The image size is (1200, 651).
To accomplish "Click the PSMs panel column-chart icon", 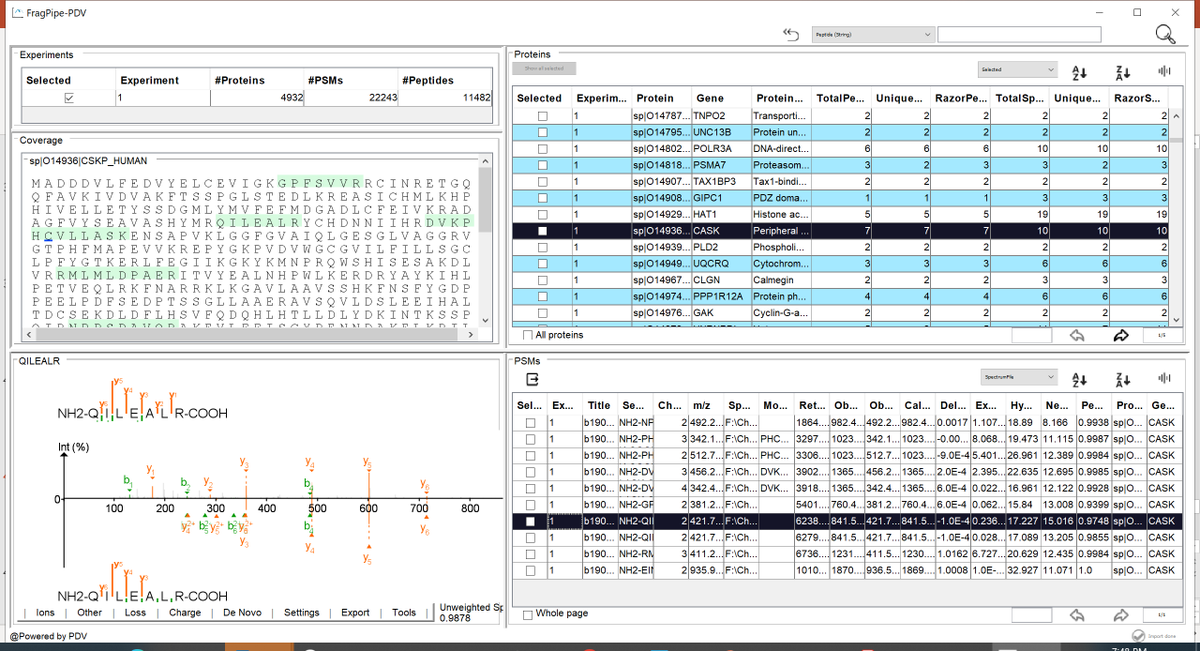I will [x=1164, y=378].
